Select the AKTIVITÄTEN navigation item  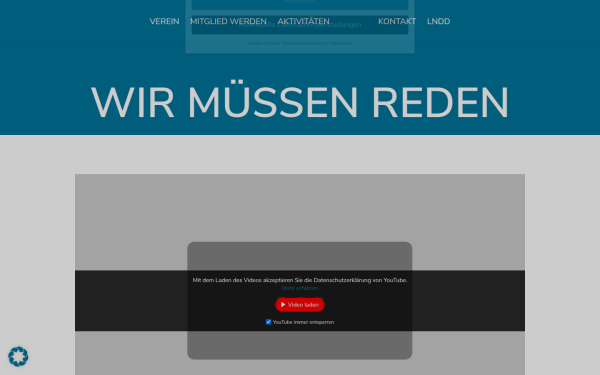point(303,21)
